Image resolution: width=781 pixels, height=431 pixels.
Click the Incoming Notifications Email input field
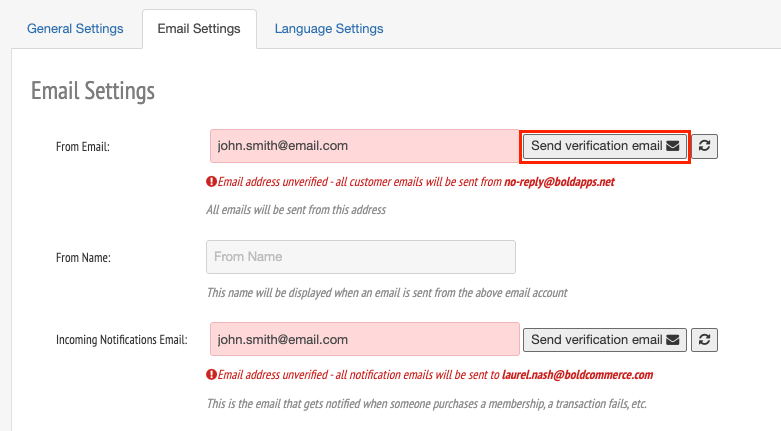pyautogui.click(x=365, y=339)
